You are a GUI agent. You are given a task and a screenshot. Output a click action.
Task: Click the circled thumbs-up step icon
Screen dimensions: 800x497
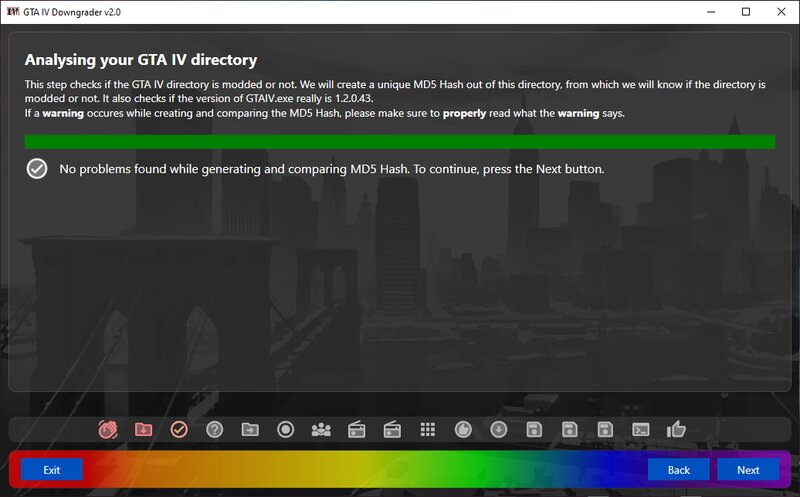tap(463, 429)
